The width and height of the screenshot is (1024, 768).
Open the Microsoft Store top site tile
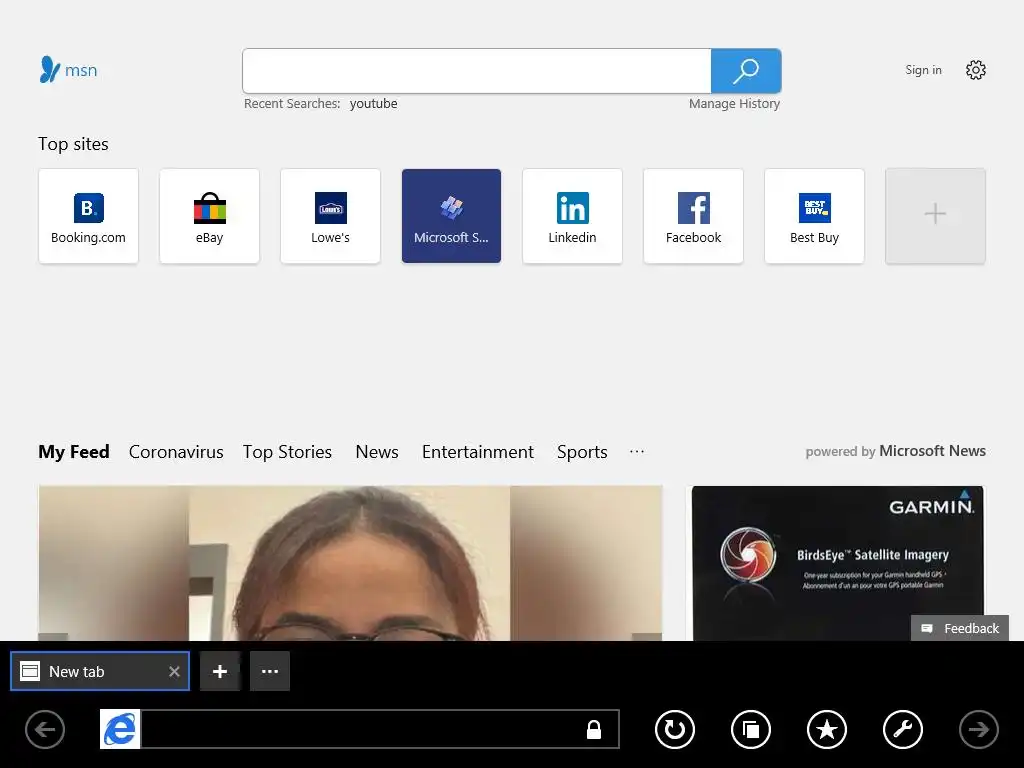click(451, 216)
